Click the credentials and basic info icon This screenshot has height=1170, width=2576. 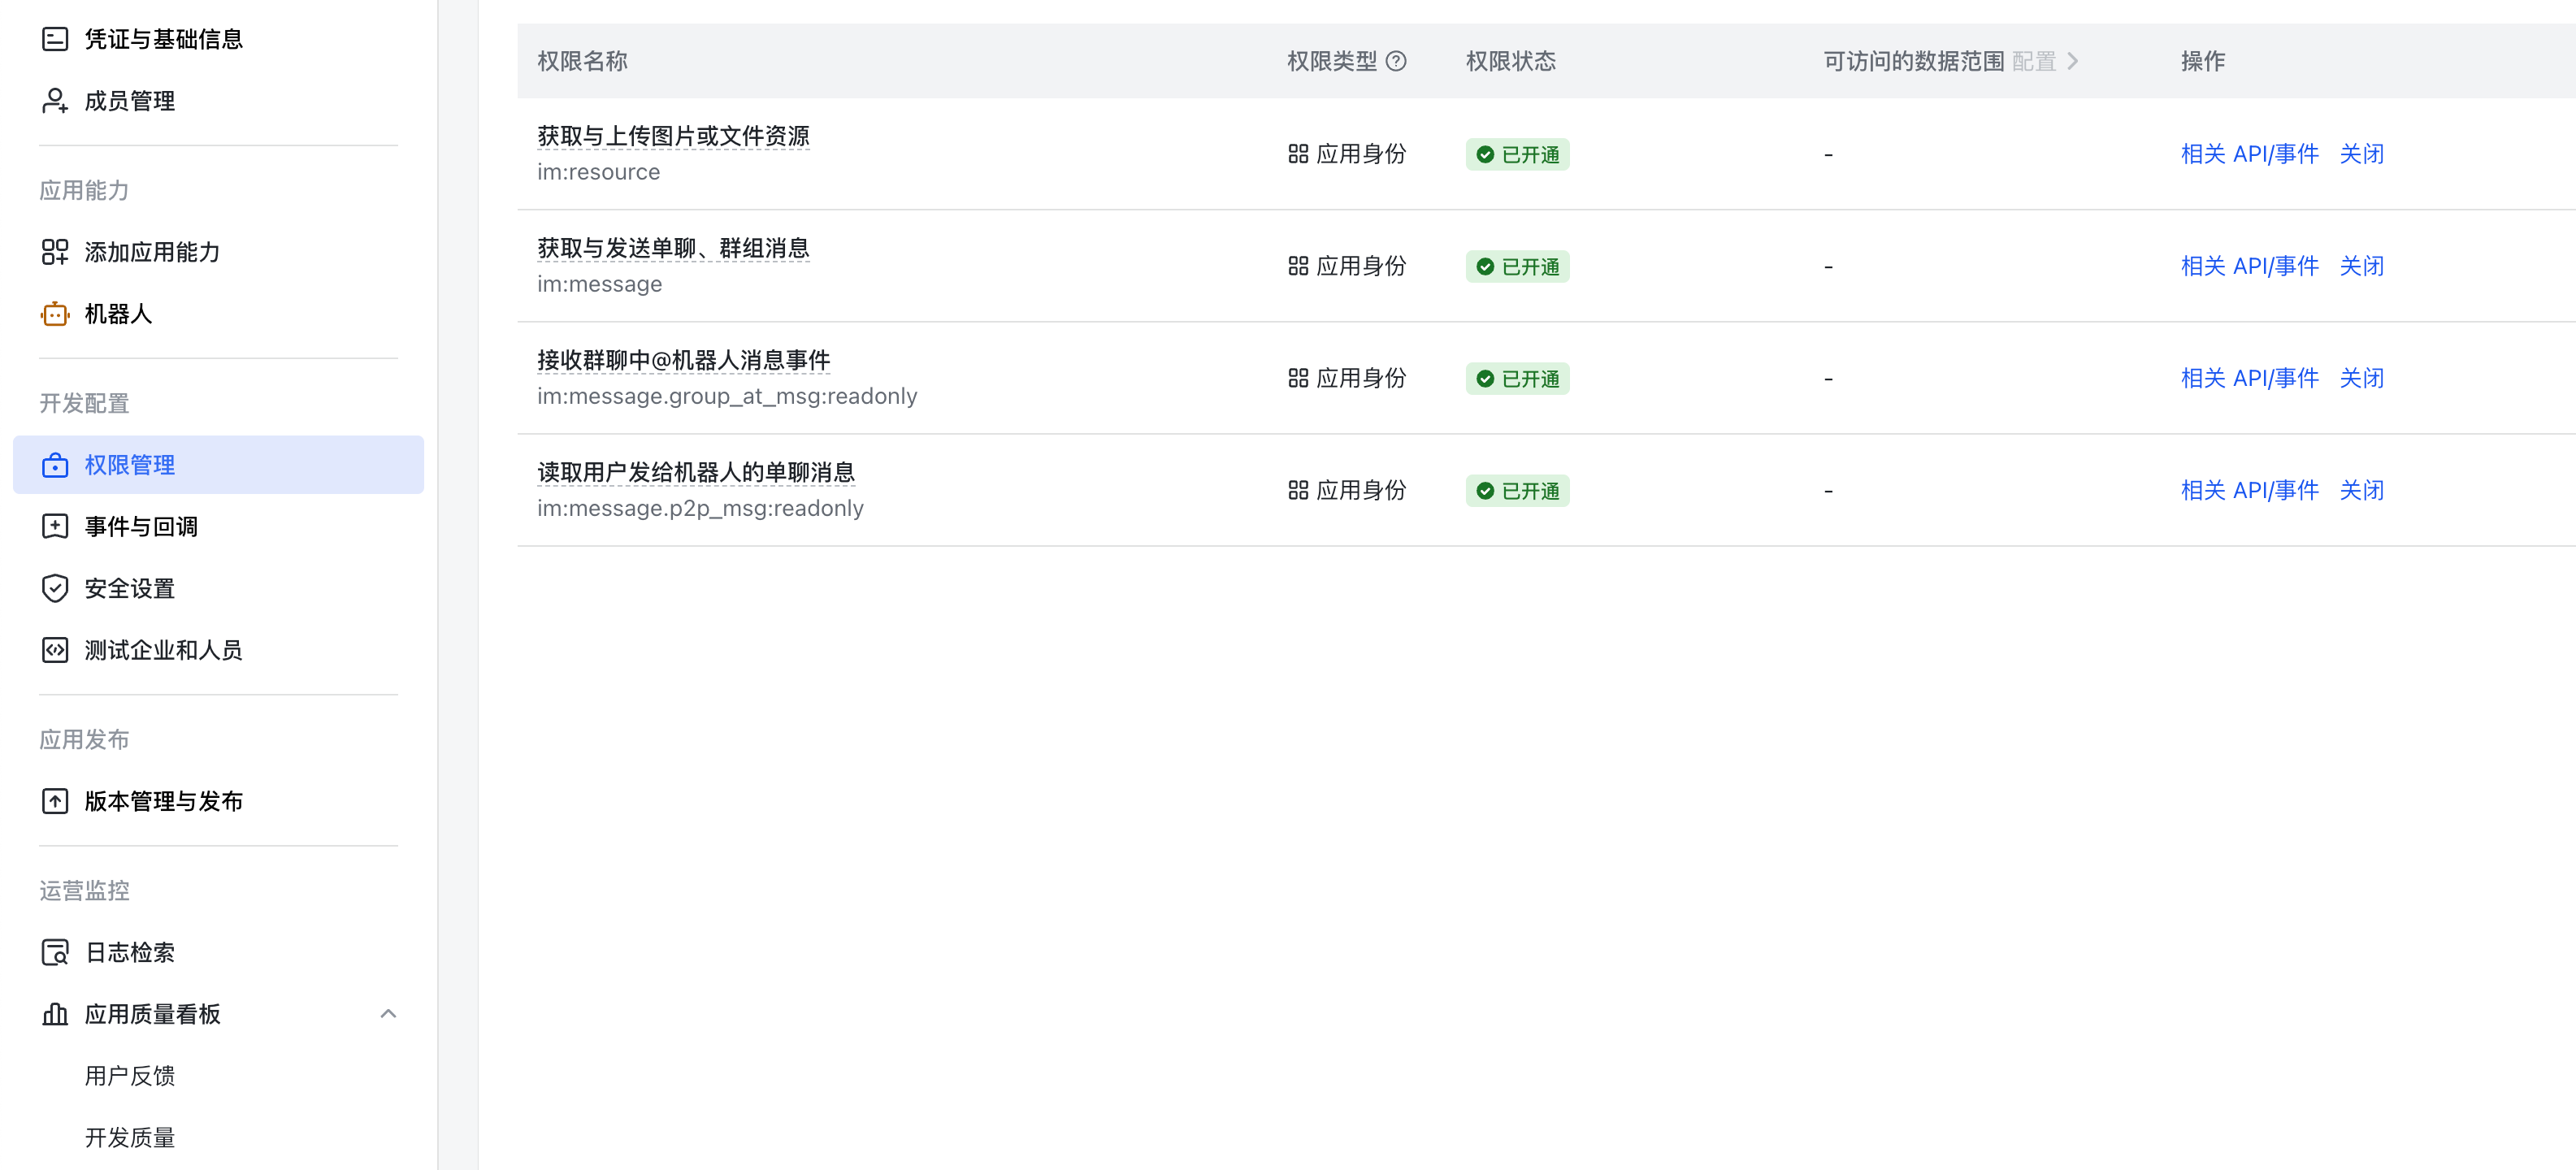[x=55, y=39]
